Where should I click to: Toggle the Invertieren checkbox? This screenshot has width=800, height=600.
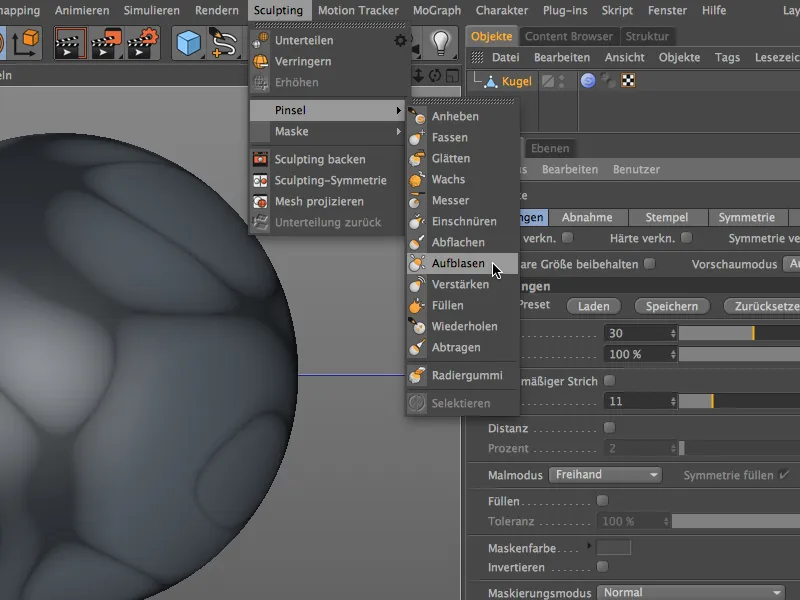click(602, 566)
